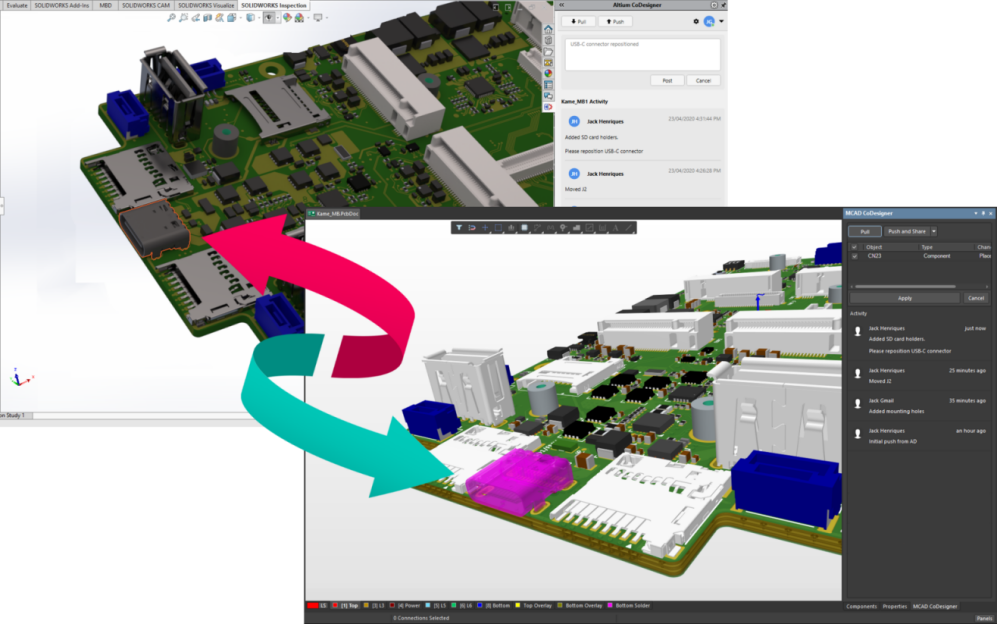997x624 pixels.
Task: Open the File Explorer folder icon in task pane
Action: 548,52
